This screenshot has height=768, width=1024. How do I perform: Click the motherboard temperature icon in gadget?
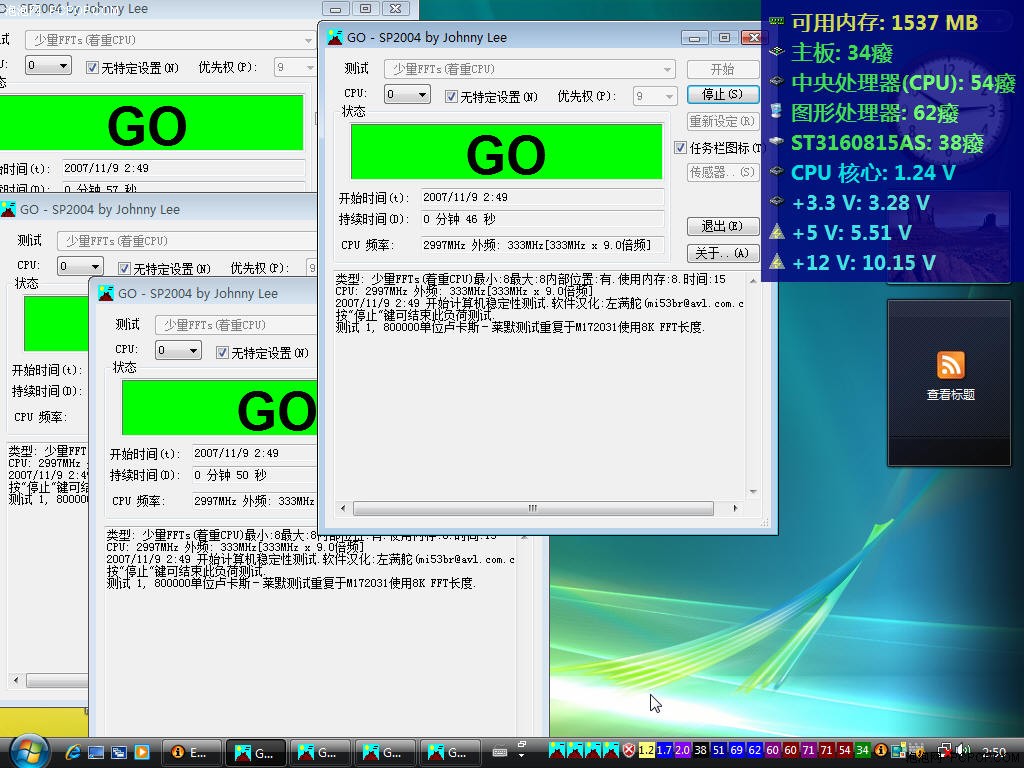(x=776, y=51)
